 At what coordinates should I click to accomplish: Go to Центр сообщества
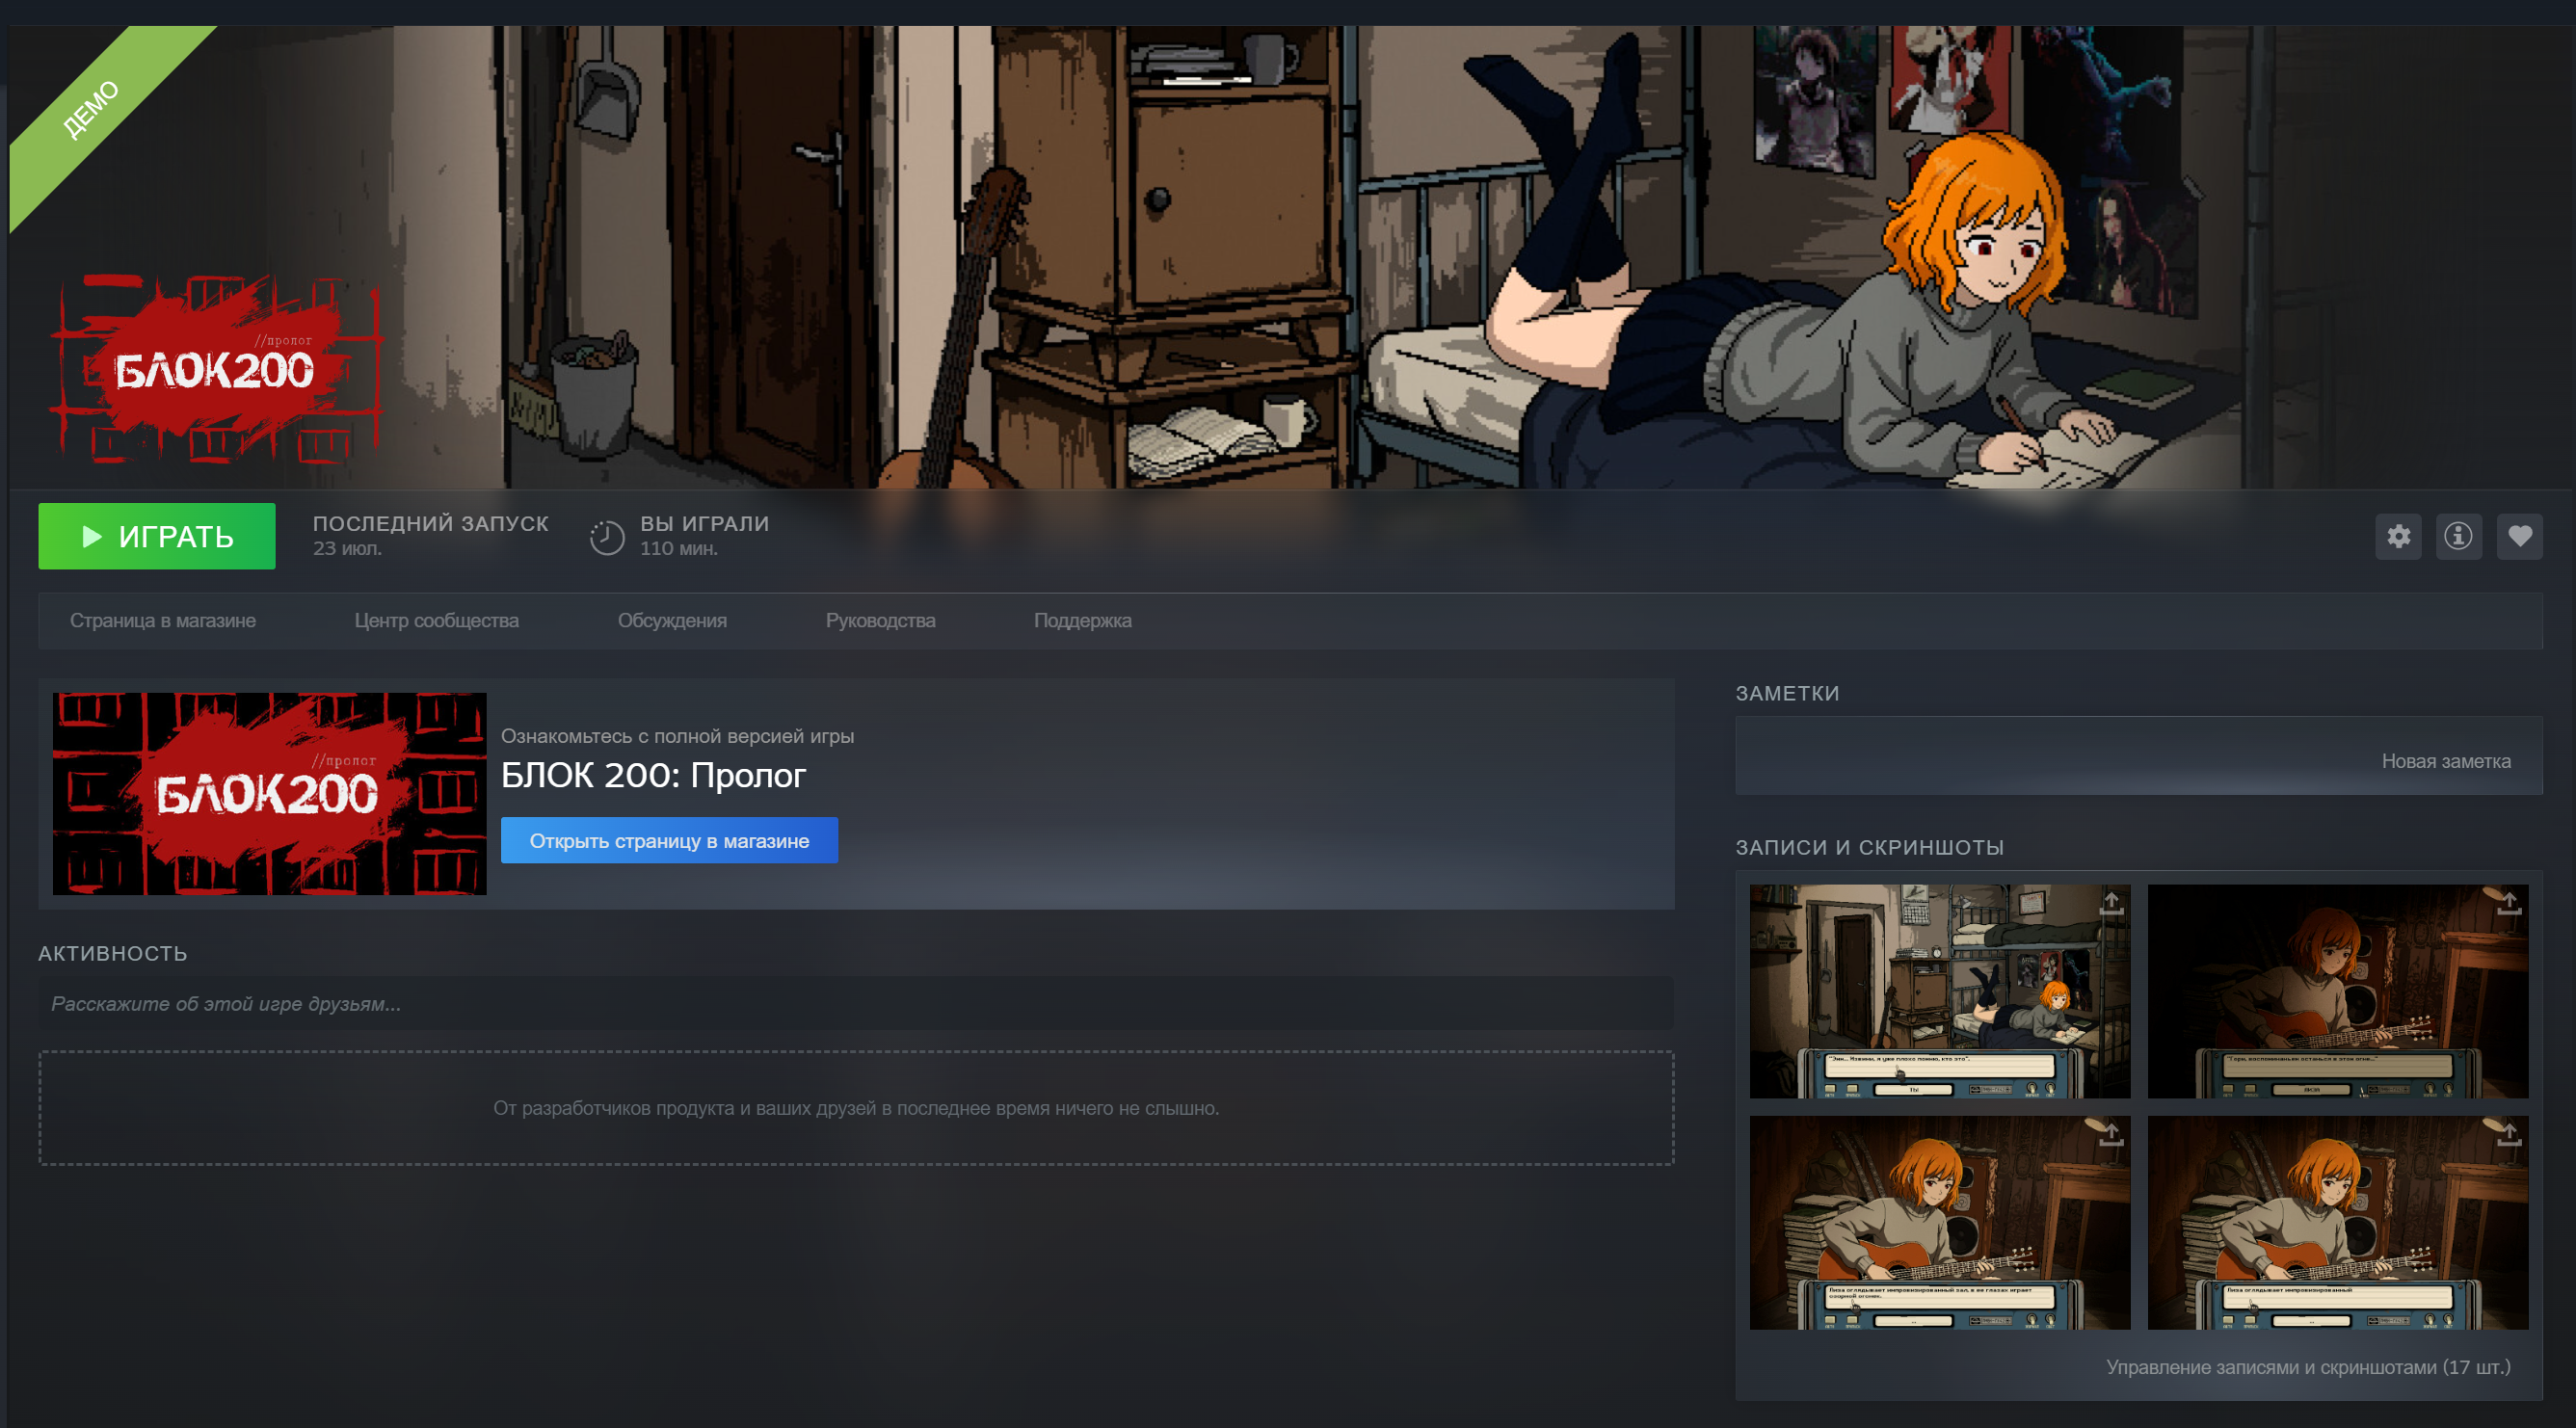(437, 621)
